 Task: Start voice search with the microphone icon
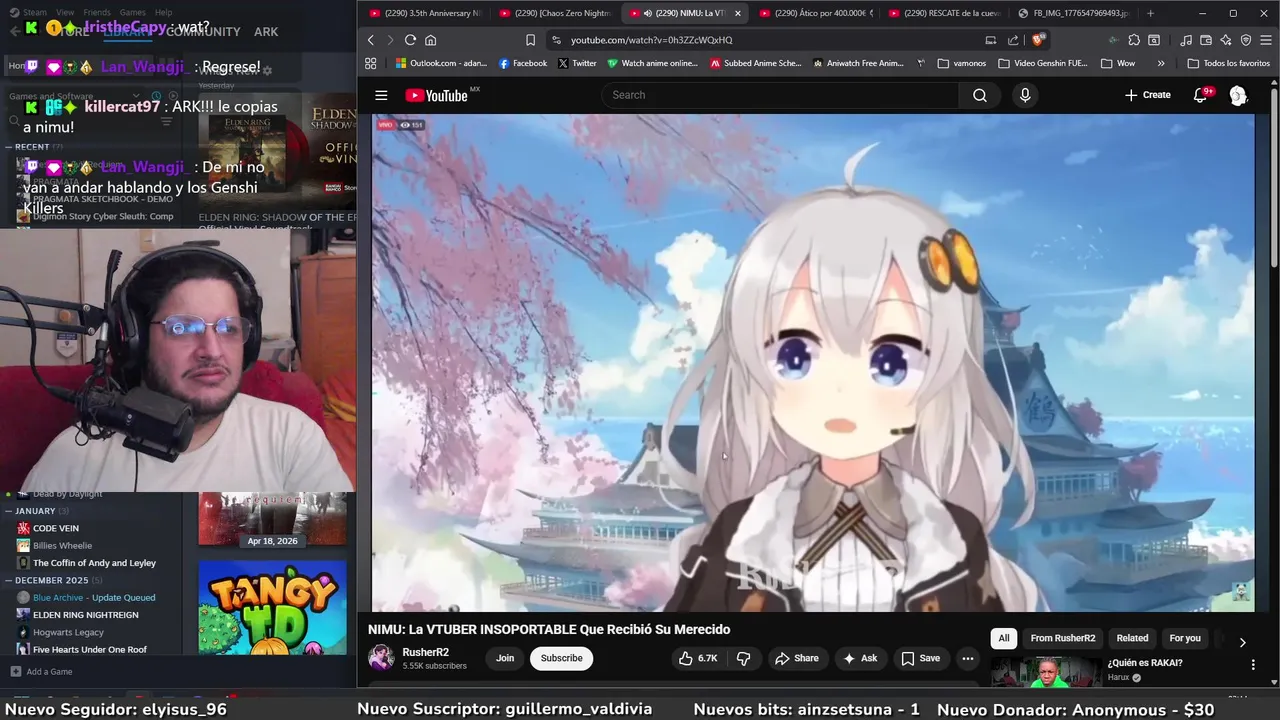[x=1024, y=95]
